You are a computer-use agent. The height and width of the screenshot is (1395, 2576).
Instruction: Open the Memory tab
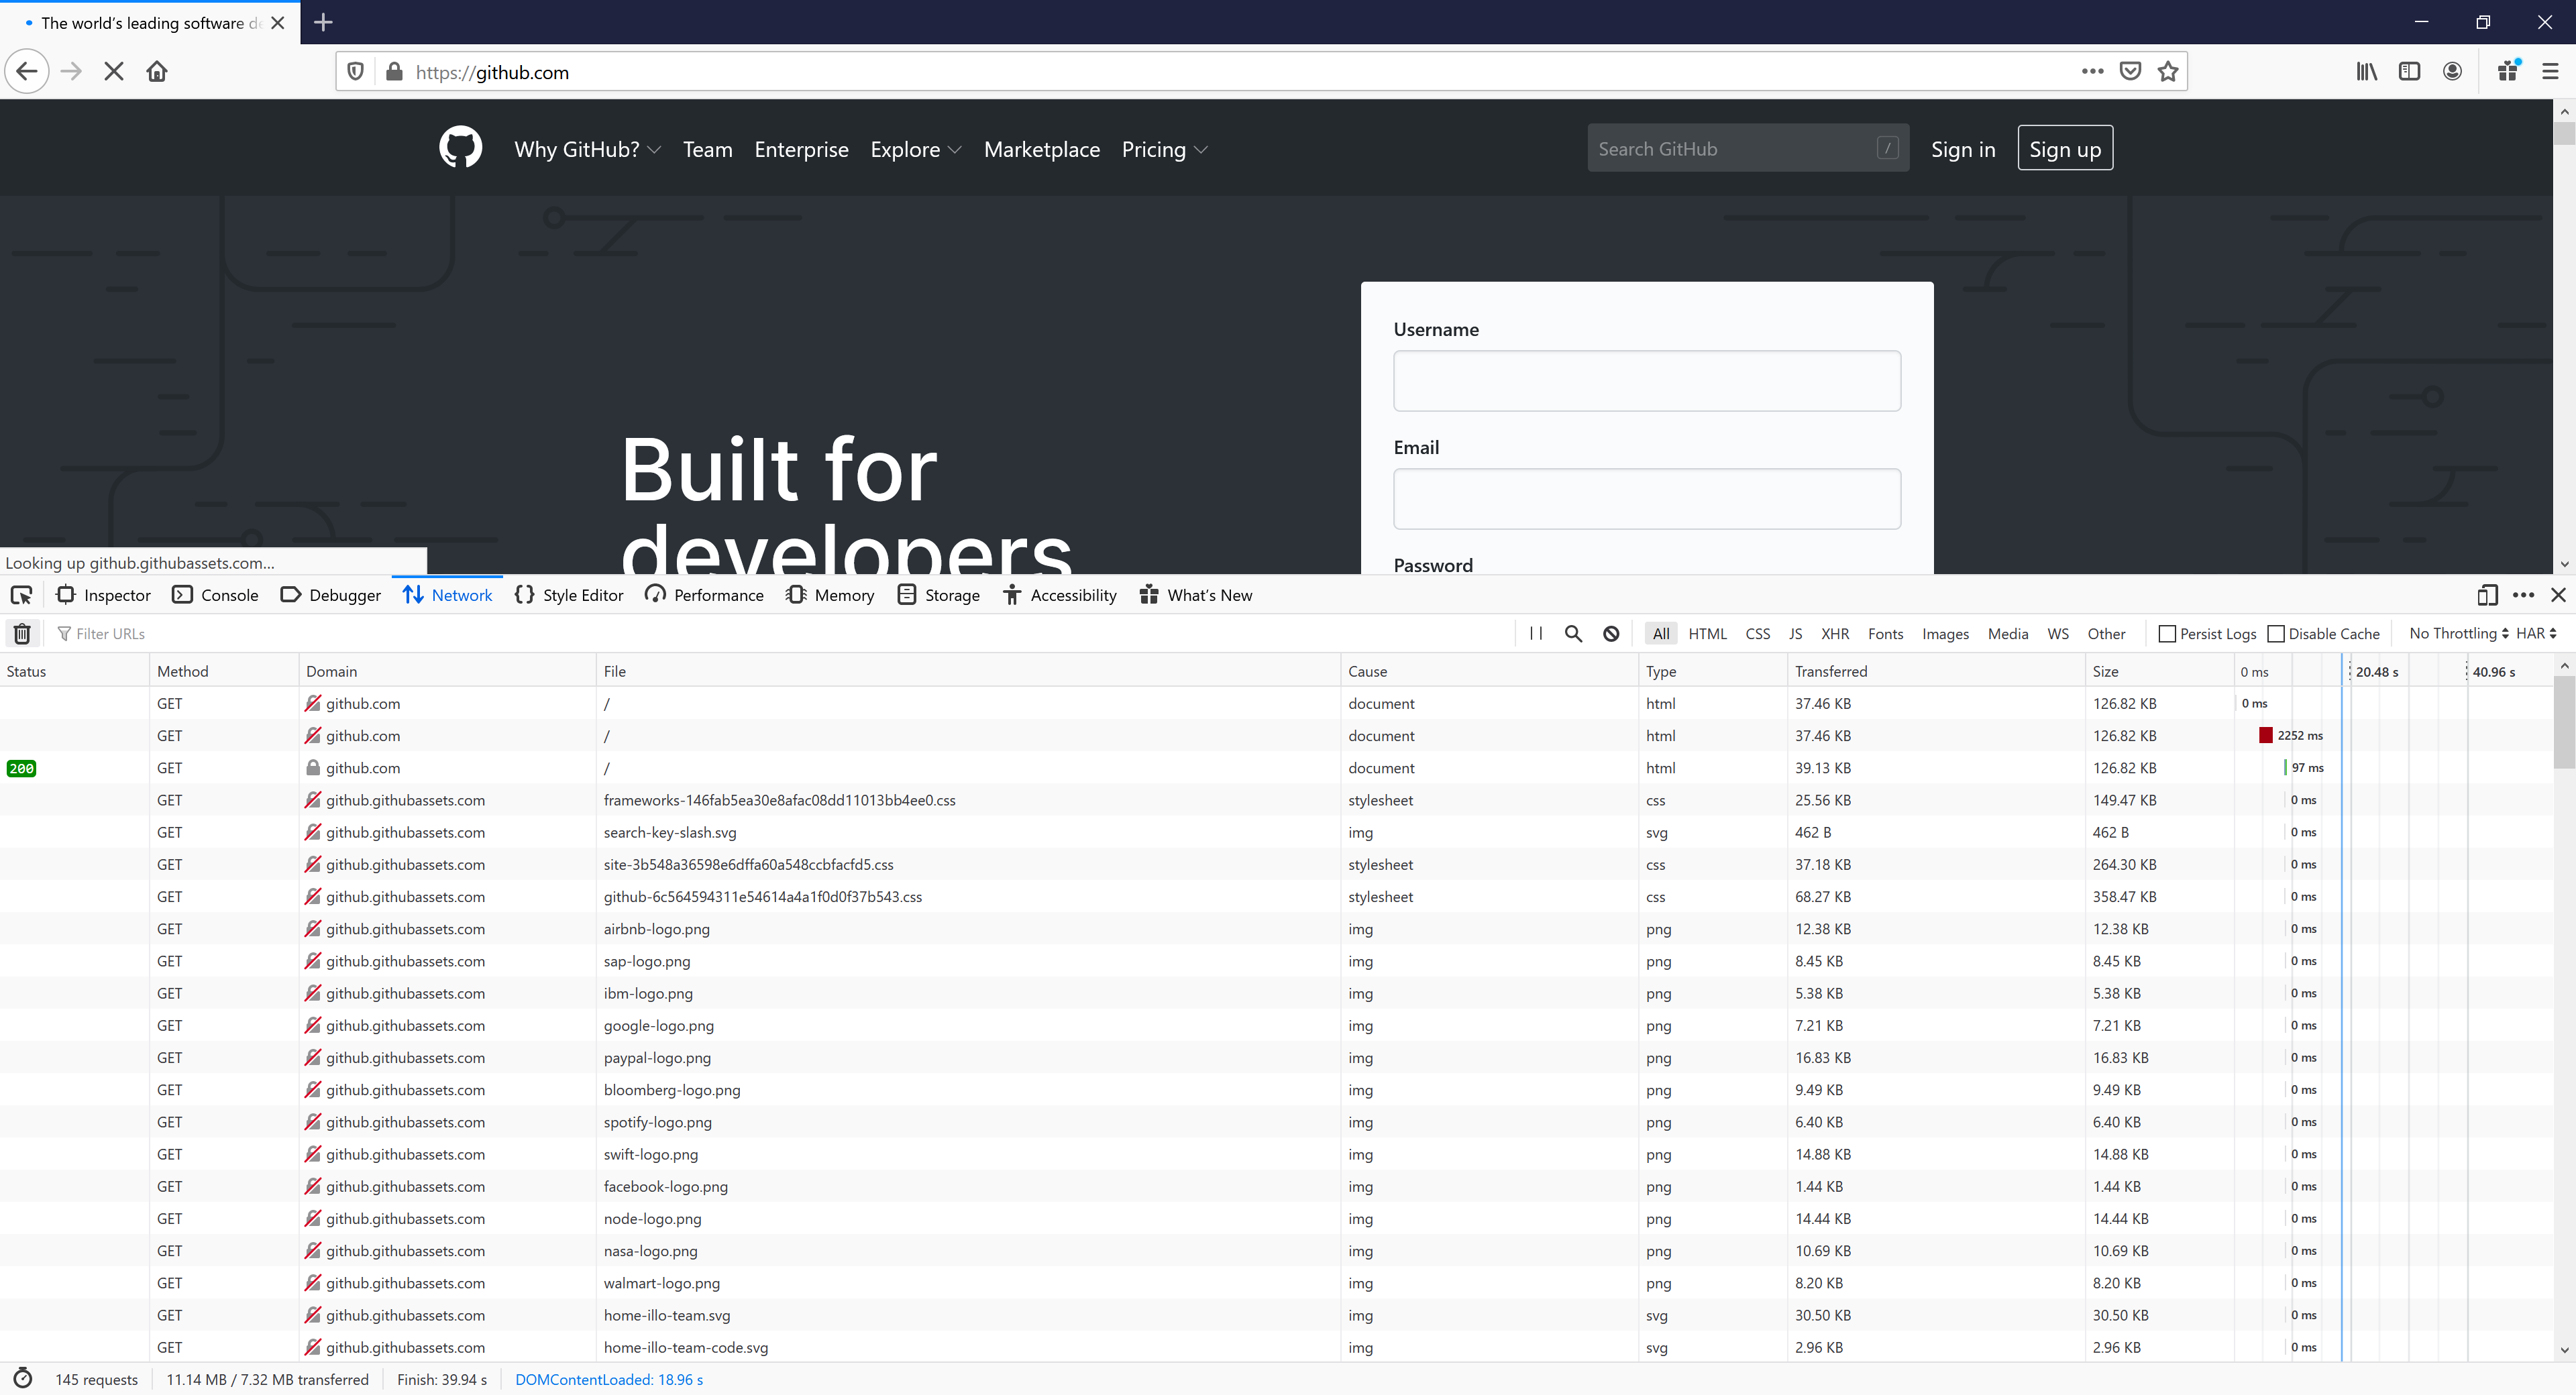point(830,596)
